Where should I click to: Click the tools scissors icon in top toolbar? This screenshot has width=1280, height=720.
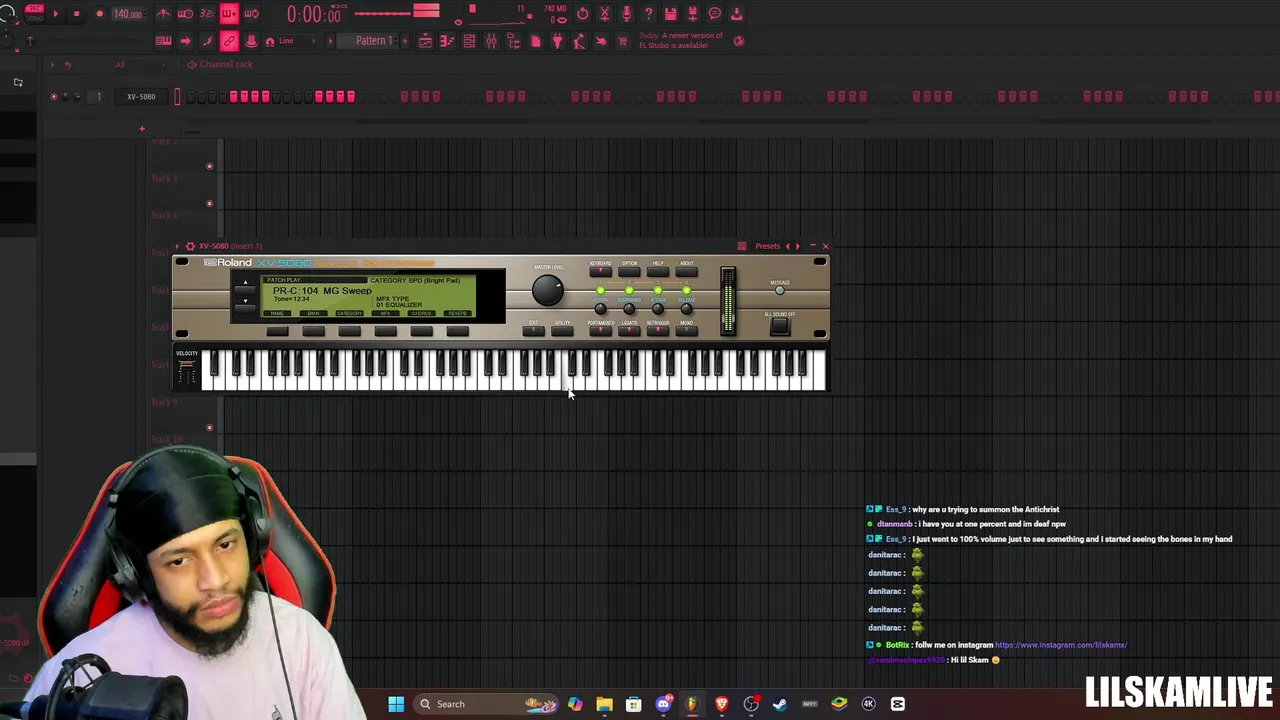605,14
